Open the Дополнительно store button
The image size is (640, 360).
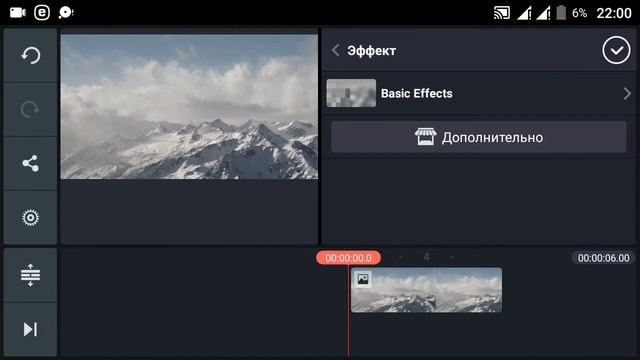(479, 137)
